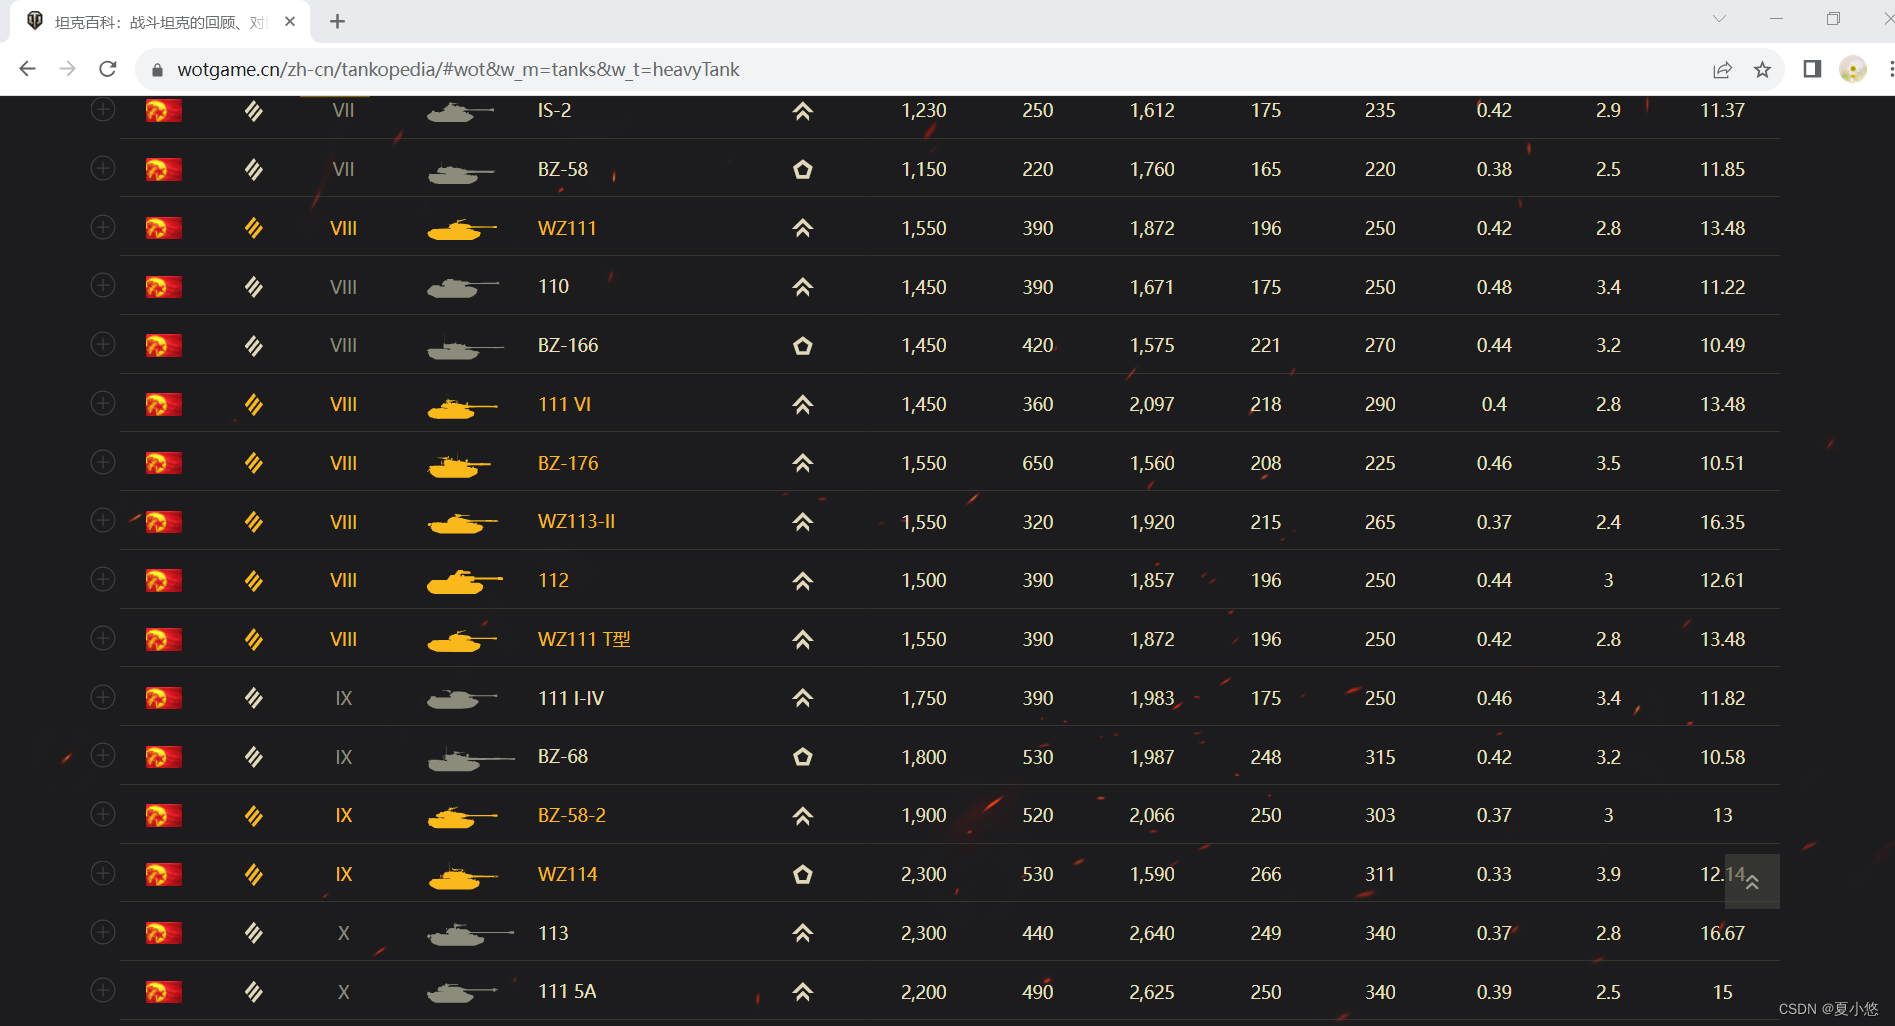Click the plus icon in WZ111 row
The height and width of the screenshot is (1026, 1895).
103,228
